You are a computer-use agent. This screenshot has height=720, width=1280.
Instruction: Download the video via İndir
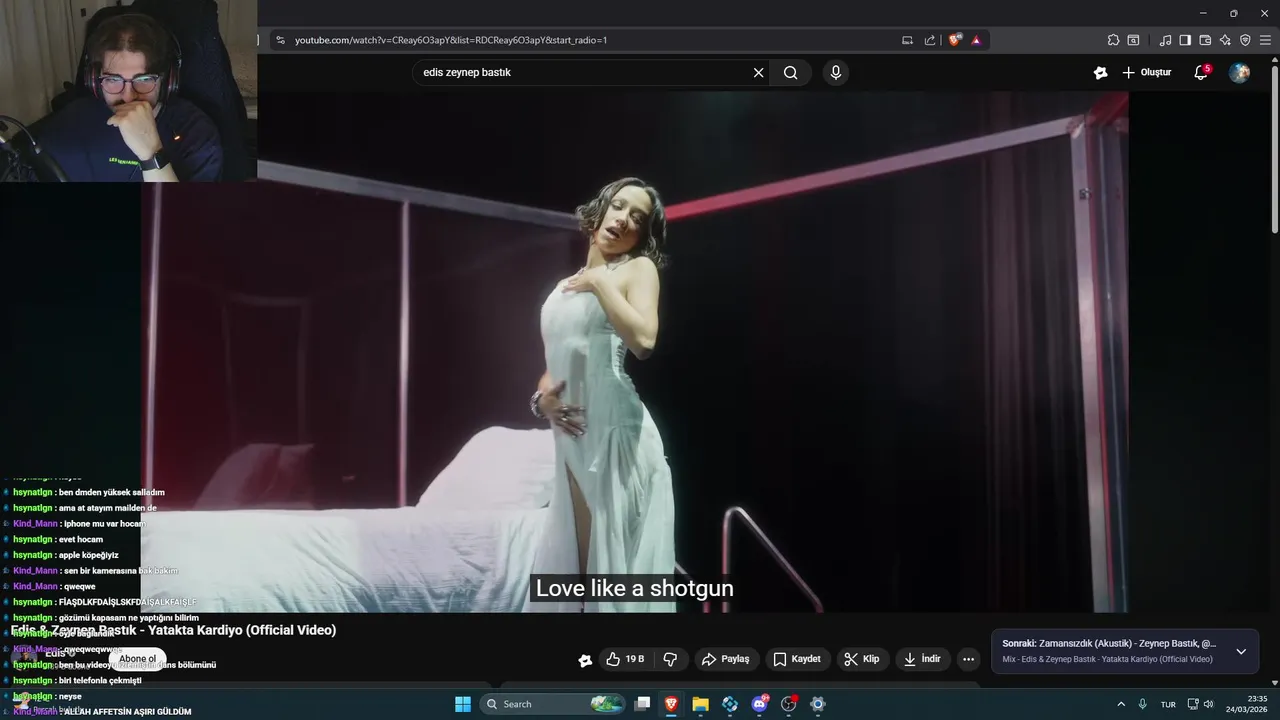tap(922, 659)
